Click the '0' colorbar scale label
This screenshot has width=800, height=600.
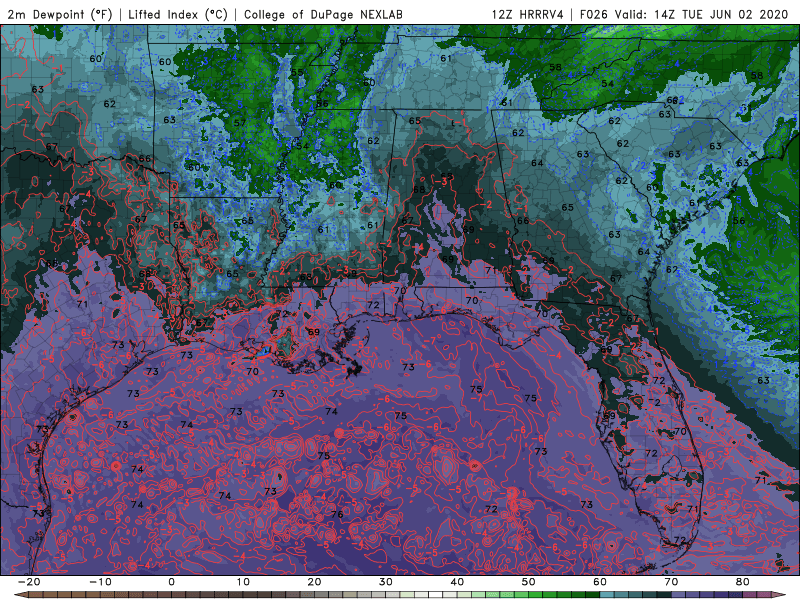click(x=171, y=582)
